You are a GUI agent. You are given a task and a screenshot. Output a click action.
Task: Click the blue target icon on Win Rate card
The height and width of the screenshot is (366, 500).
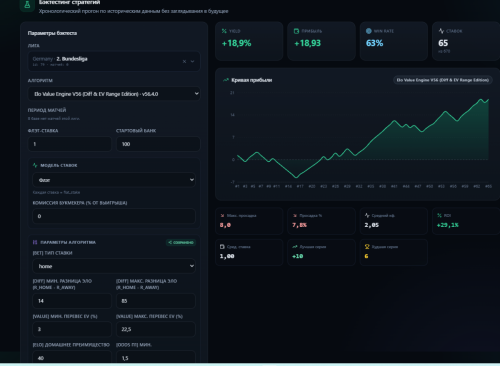click(369, 31)
